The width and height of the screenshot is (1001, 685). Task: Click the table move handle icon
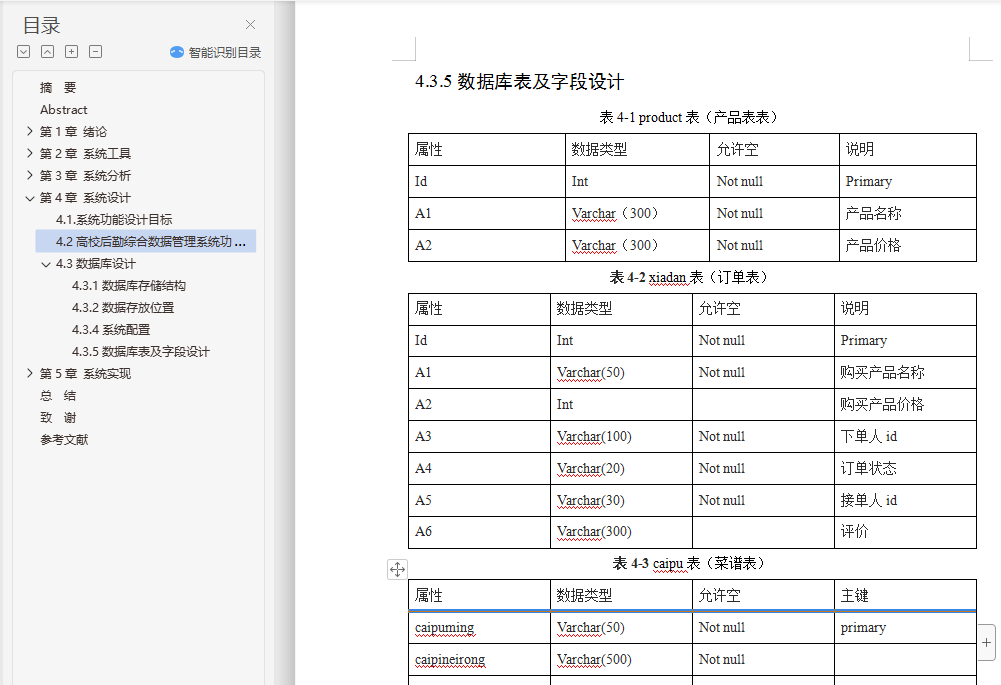point(397,569)
